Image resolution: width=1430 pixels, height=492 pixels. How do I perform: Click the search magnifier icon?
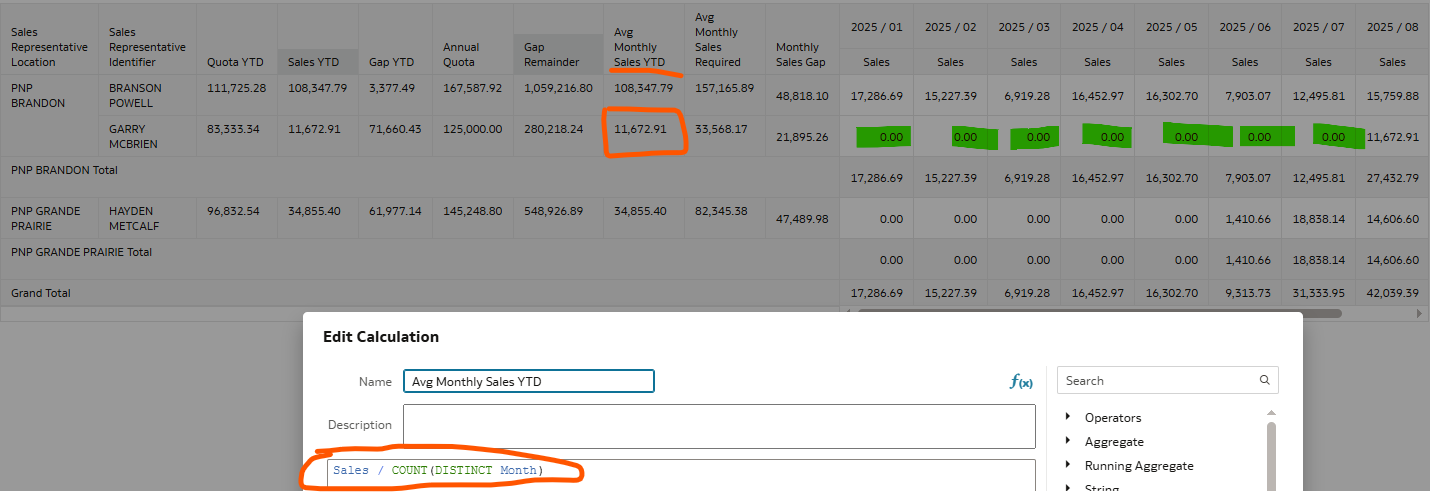pyautogui.click(x=1265, y=380)
